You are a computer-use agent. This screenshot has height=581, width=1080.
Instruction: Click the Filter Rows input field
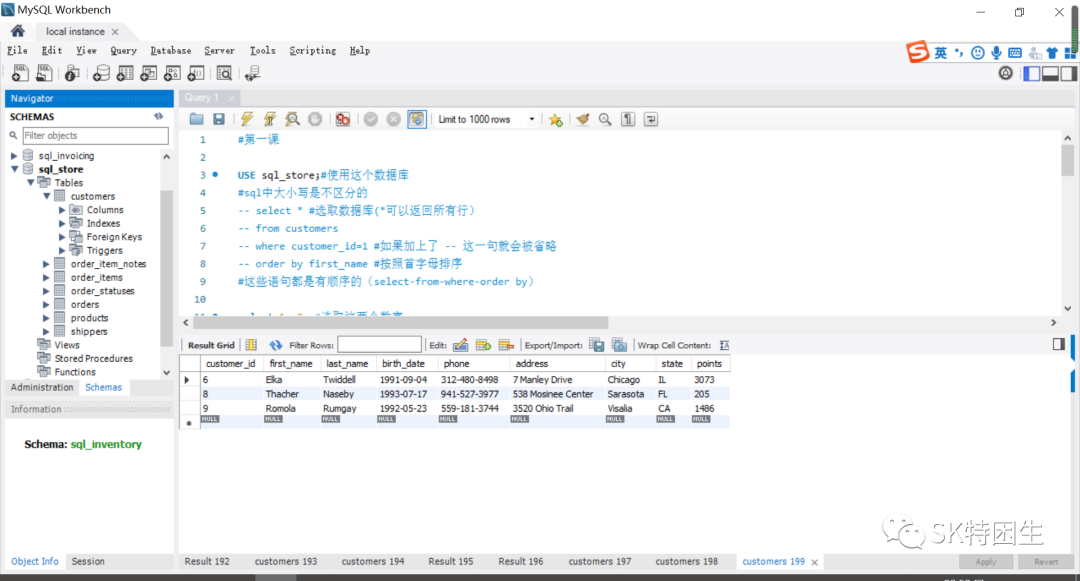(380, 345)
